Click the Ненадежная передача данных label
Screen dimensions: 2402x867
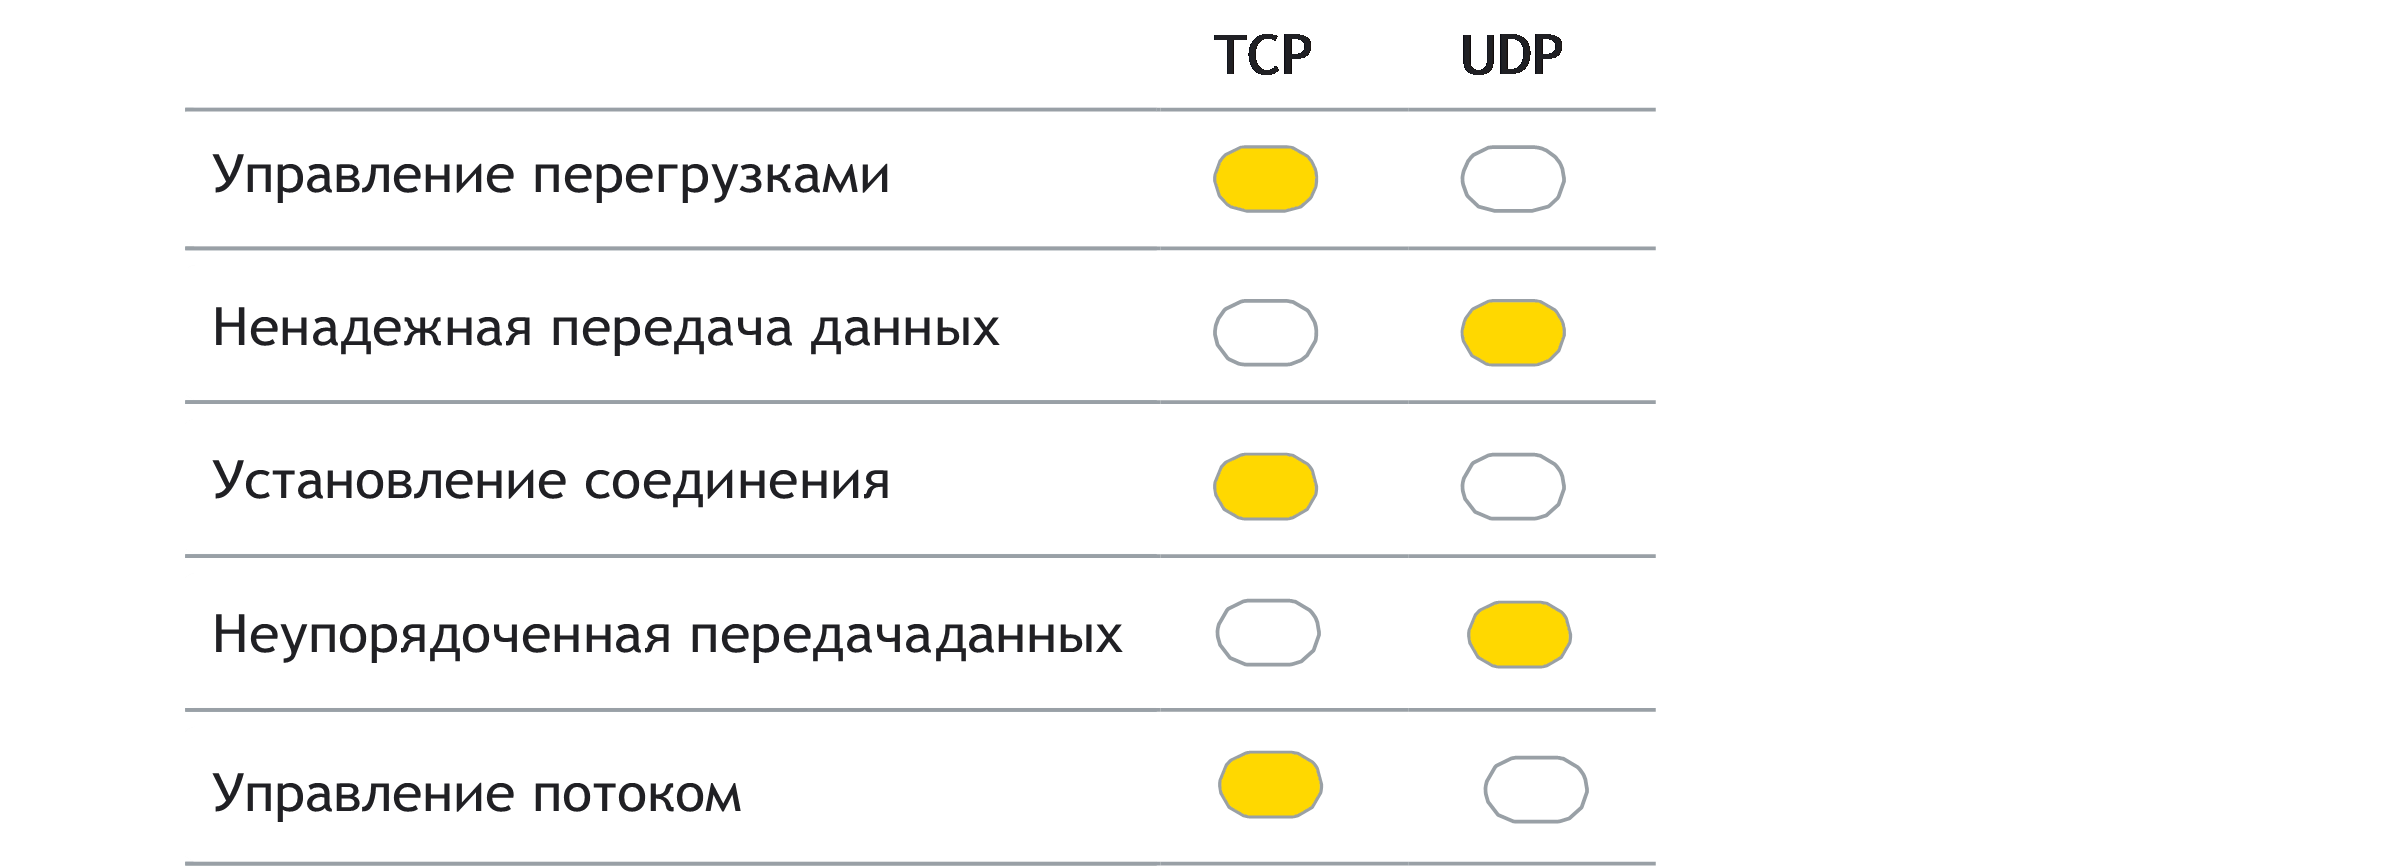606,329
